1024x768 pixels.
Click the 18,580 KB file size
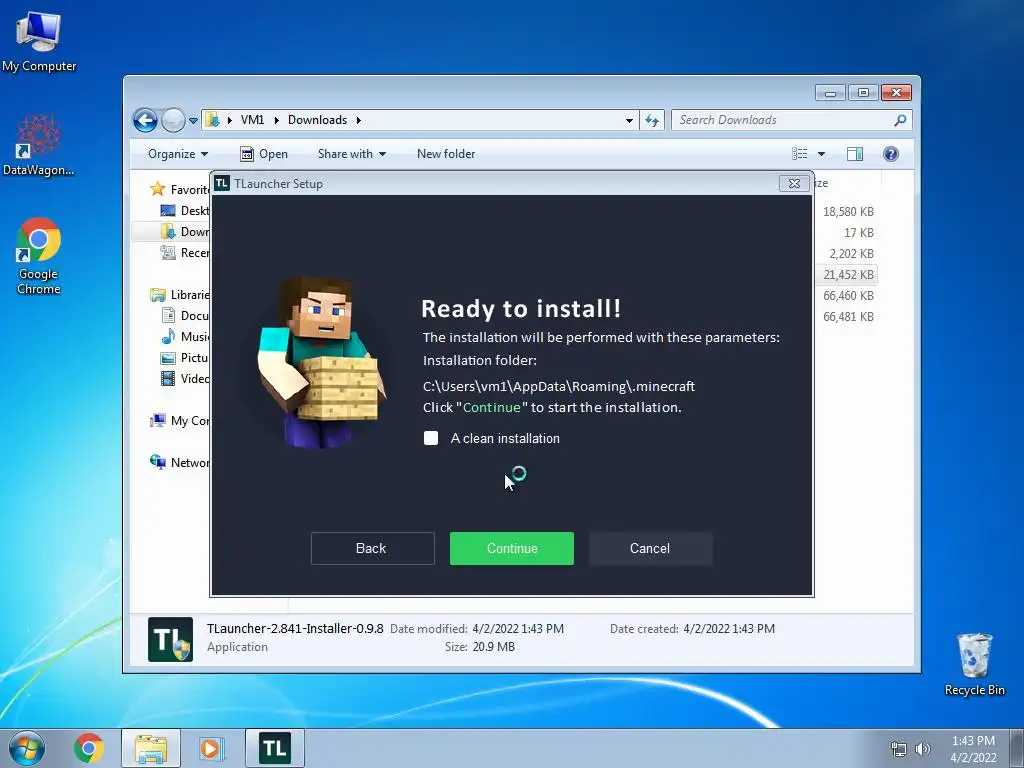click(848, 212)
